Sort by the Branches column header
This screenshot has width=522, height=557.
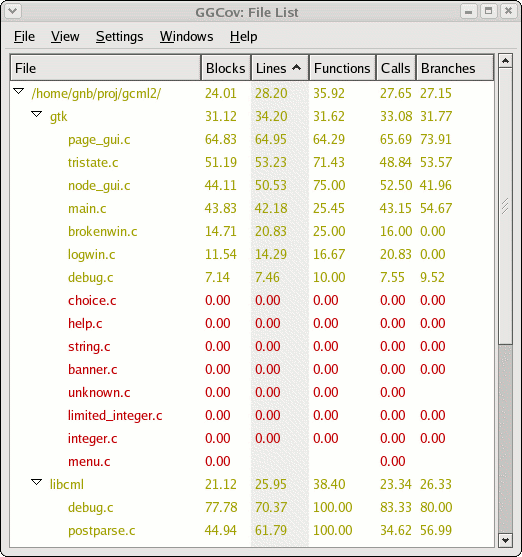[455, 68]
